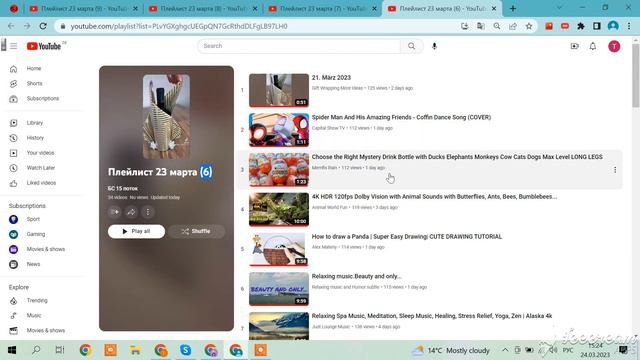Switch to Плейлист 23 марта (8) tab

click(x=203, y=9)
